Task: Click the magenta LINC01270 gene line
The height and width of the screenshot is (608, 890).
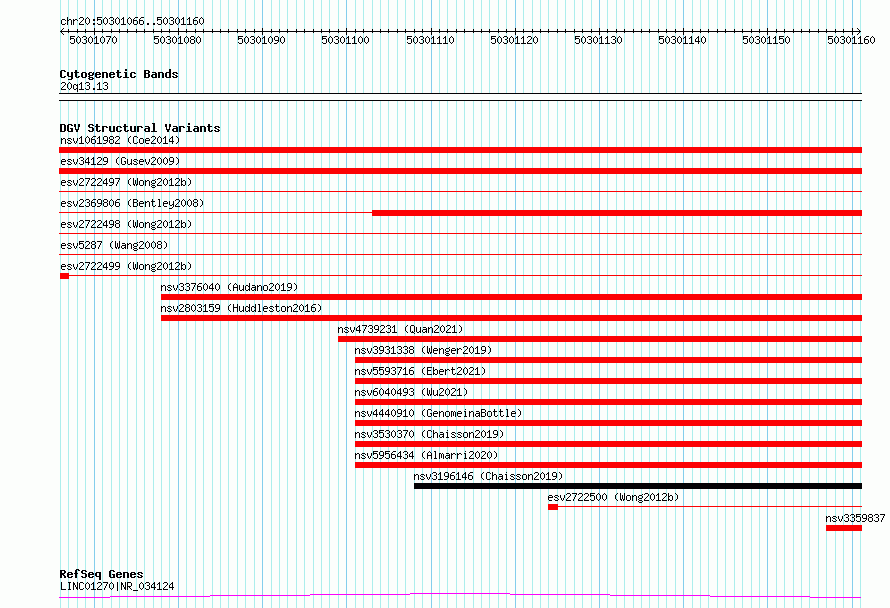Action: pos(460,596)
